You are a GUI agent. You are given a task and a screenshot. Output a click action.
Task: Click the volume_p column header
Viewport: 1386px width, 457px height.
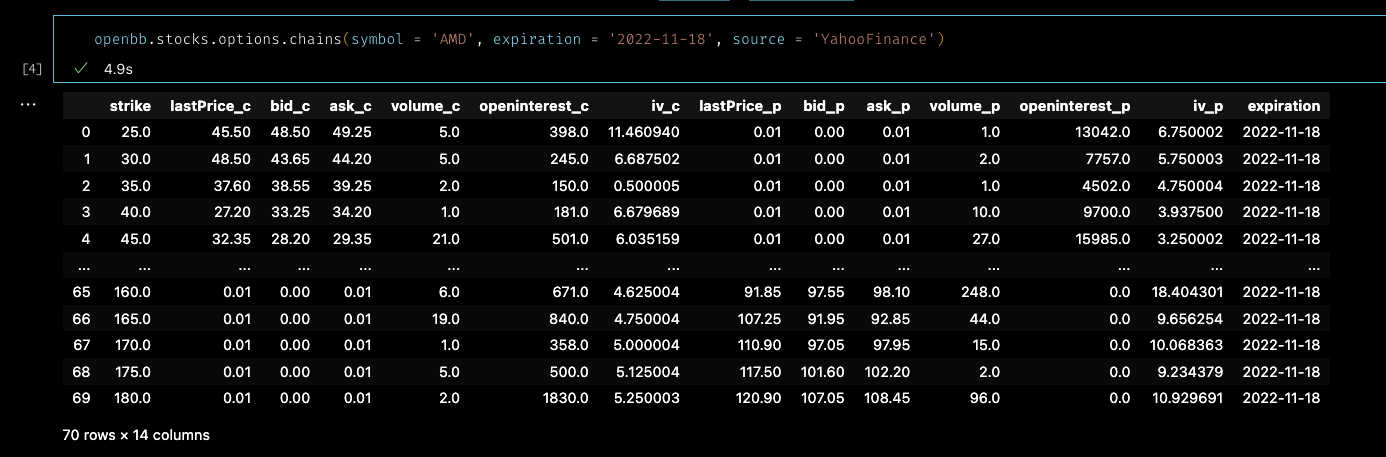[965, 105]
